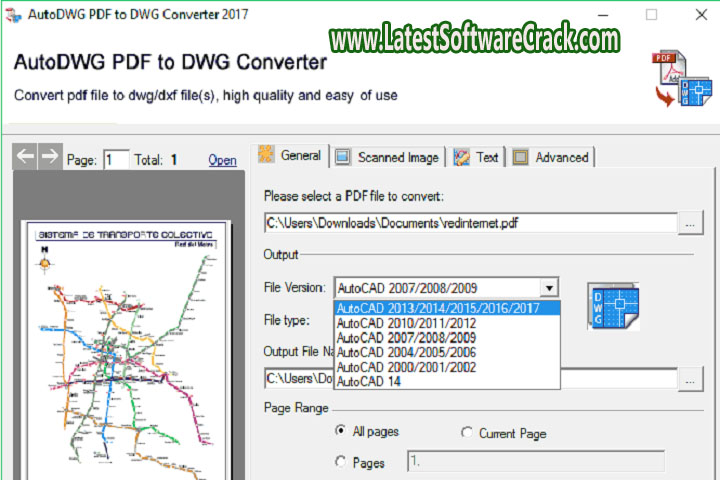Browse for input PDF file button
The height and width of the screenshot is (480, 720).
(x=690, y=224)
